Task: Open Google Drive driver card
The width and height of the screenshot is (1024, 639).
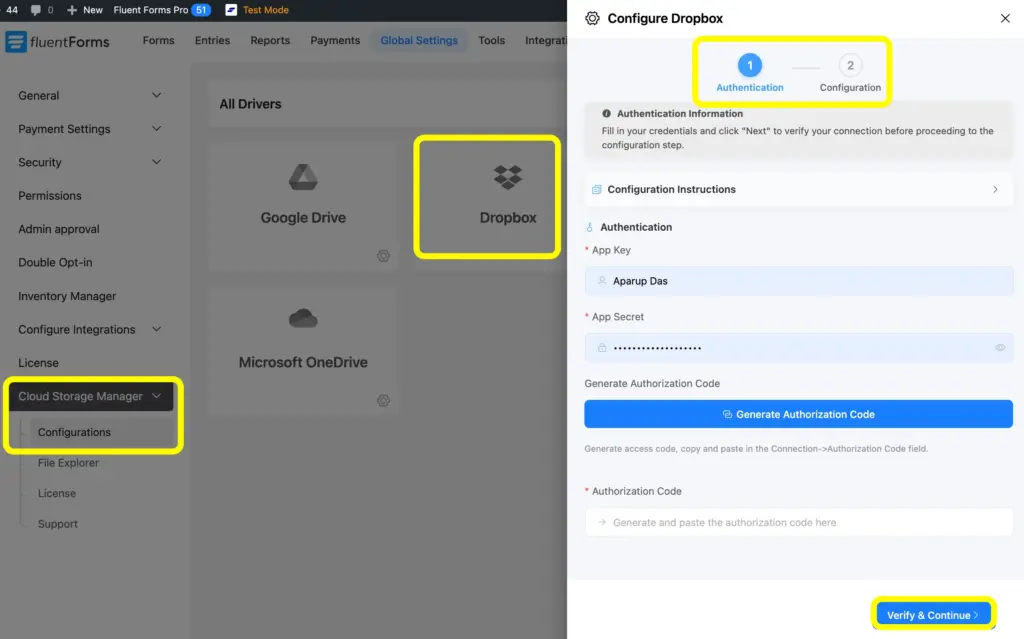Action: pos(303,205)
